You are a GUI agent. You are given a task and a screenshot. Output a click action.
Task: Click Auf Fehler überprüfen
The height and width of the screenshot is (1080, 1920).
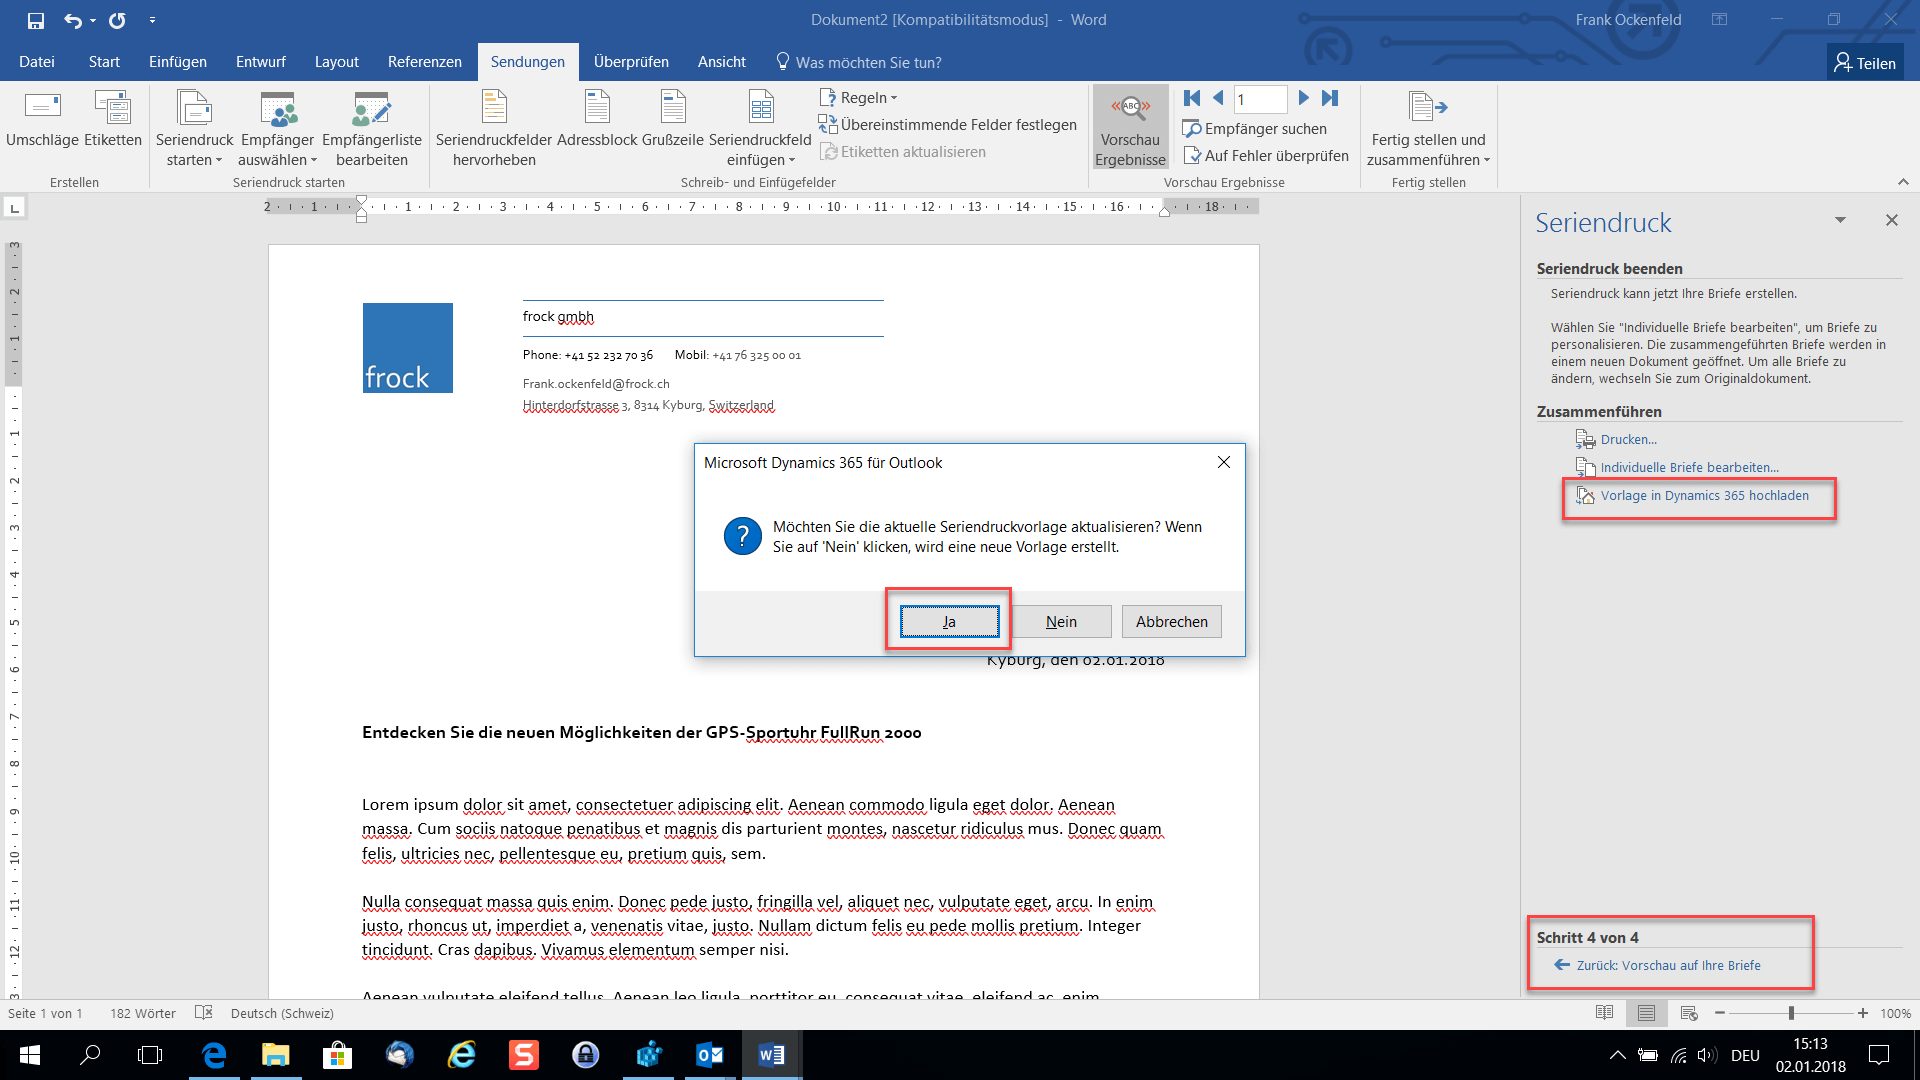(1266, 156)
